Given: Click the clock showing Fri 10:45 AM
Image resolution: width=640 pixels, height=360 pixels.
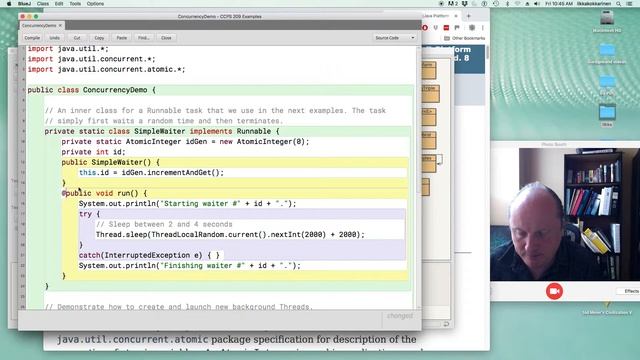Looking at the screenshot, I should (x=559, y=4).
